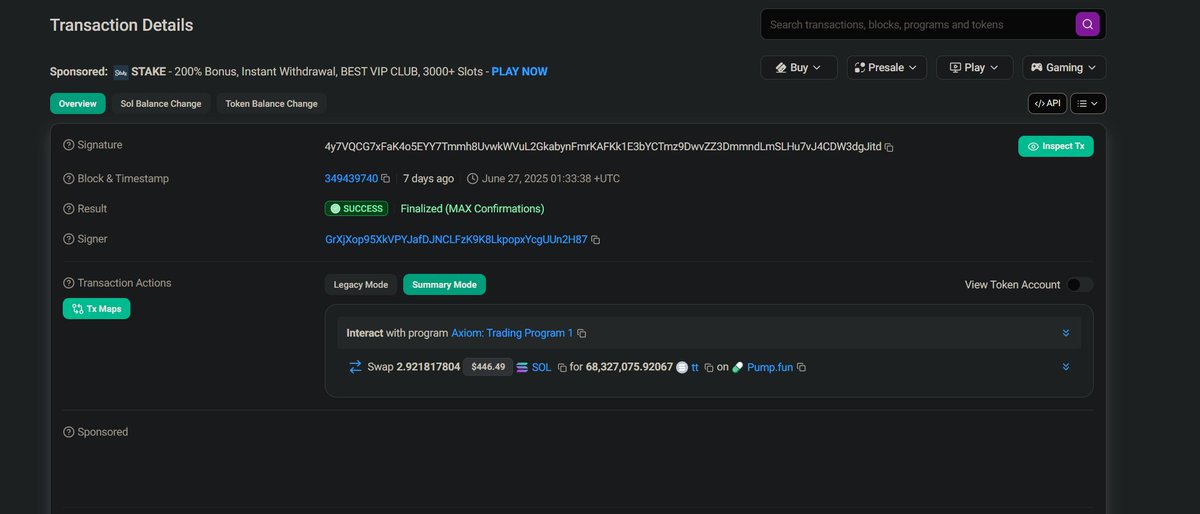Select Summary Mode view

click(x=444, y=285)
